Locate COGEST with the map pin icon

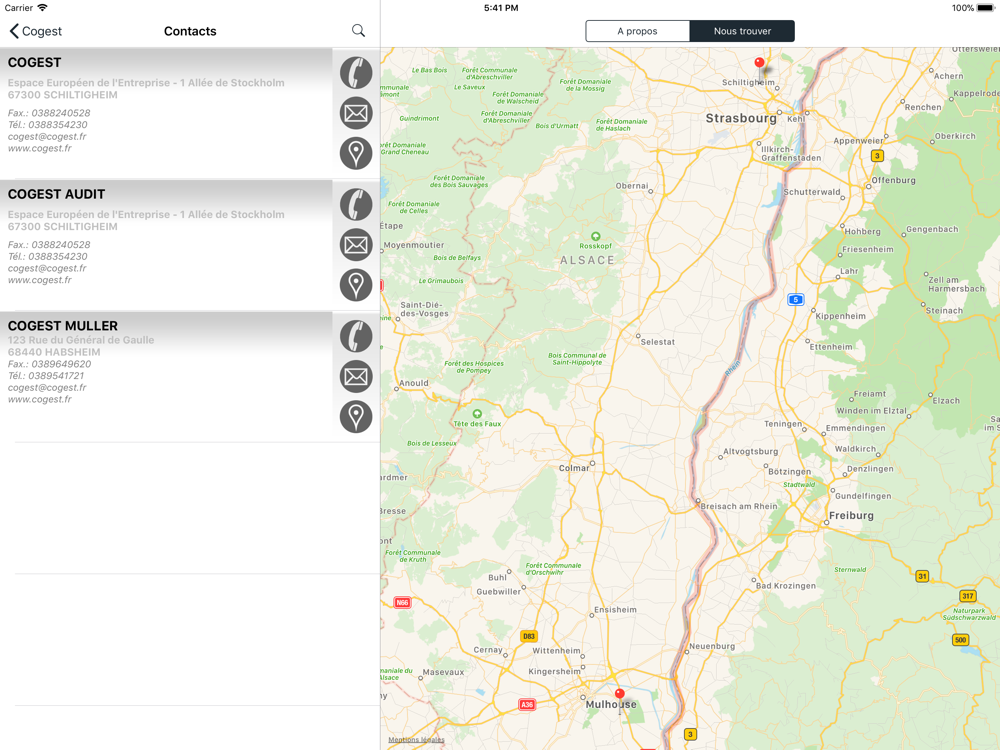click(x=356, y=153)
